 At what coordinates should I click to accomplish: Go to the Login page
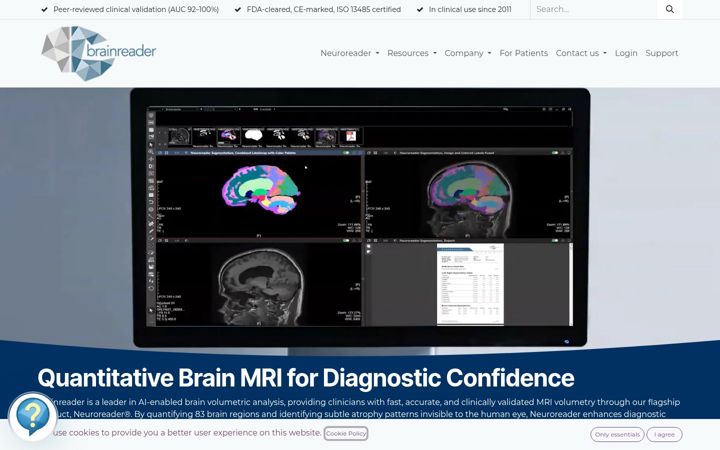click(x=626, y=53)
